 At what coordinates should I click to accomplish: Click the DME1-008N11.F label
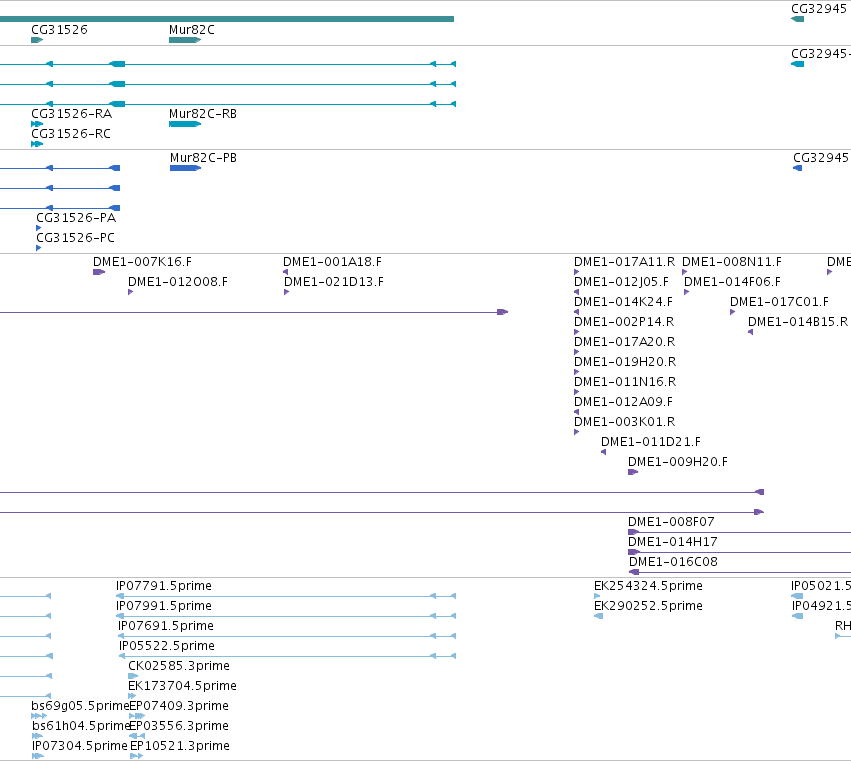(732, 262)
